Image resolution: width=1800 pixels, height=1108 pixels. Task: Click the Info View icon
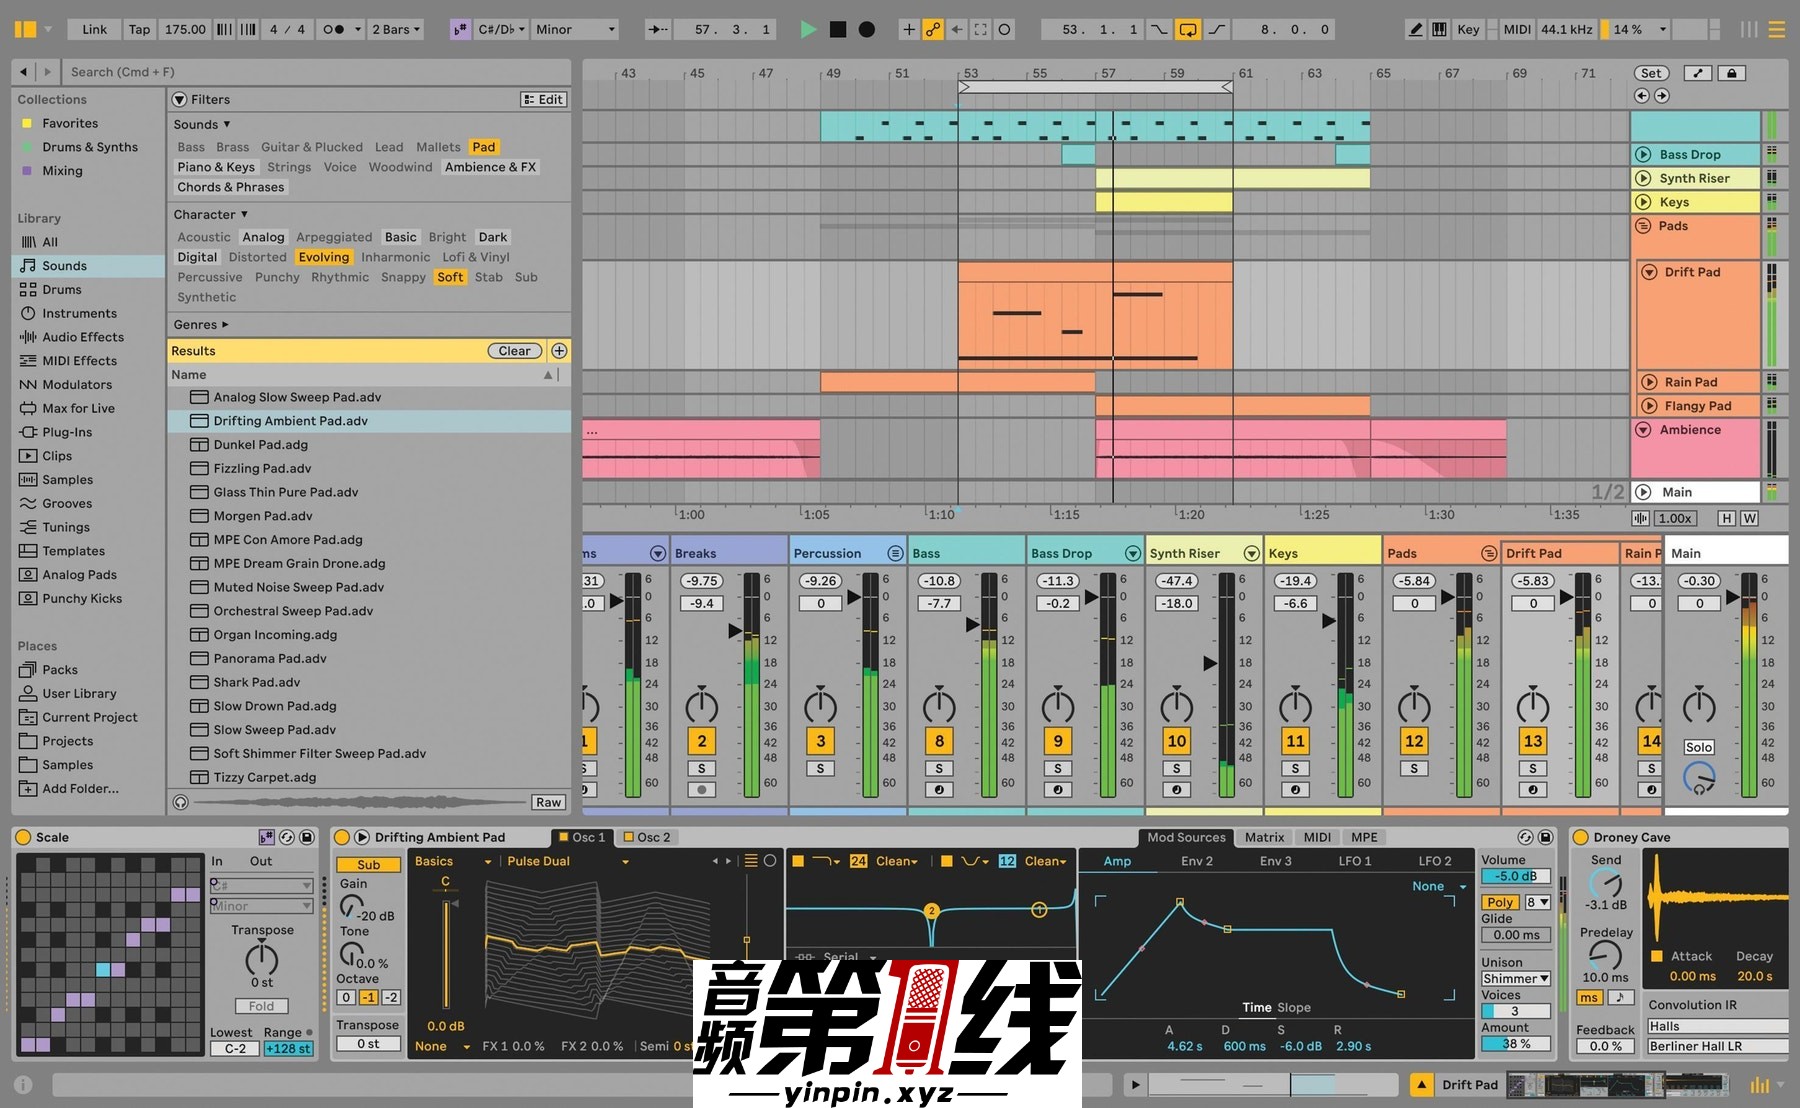click(23, 1084)
